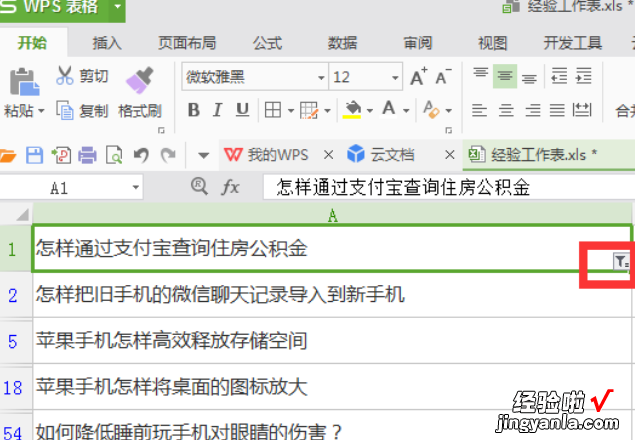Toggle align text left
Viewport: 635px width, 440px height.
tap(479, 110)
